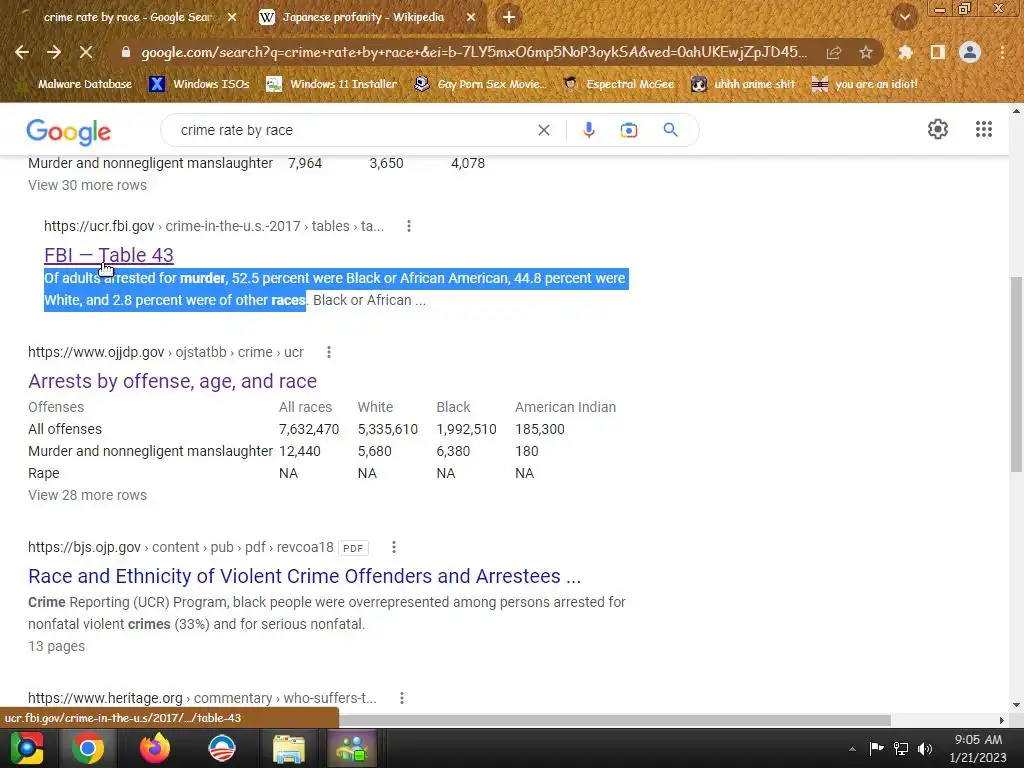
Task: Close the Japanese profanity Wikipedia tab
Action: (471, 18)
